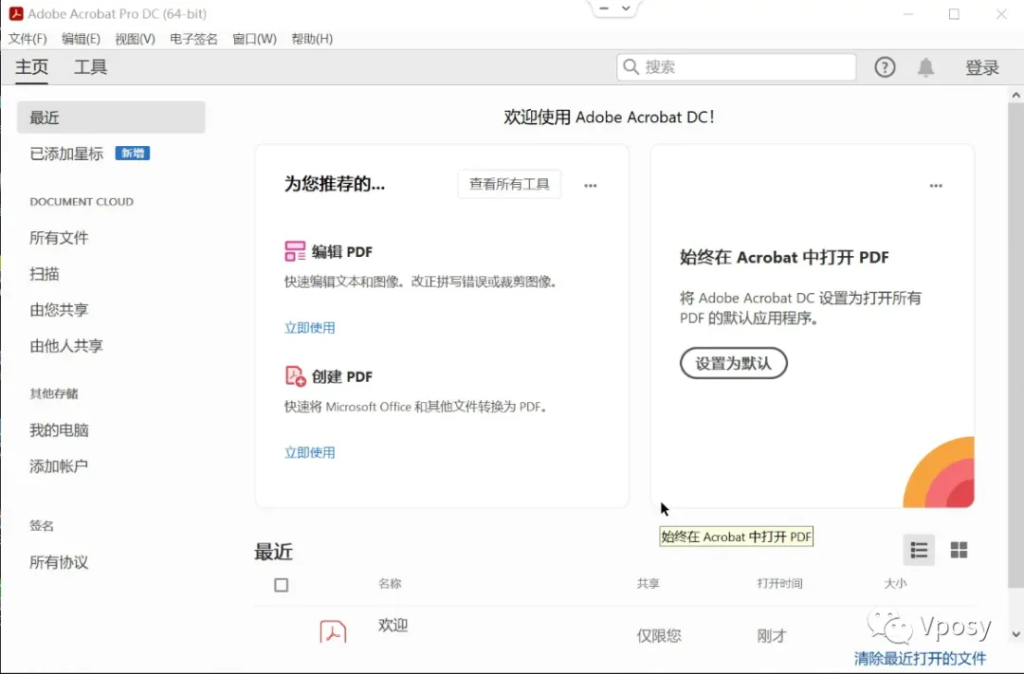Click the 创建 PDF tool icon
Screen dimensions: 1024x674
click(x=295, y=376)
